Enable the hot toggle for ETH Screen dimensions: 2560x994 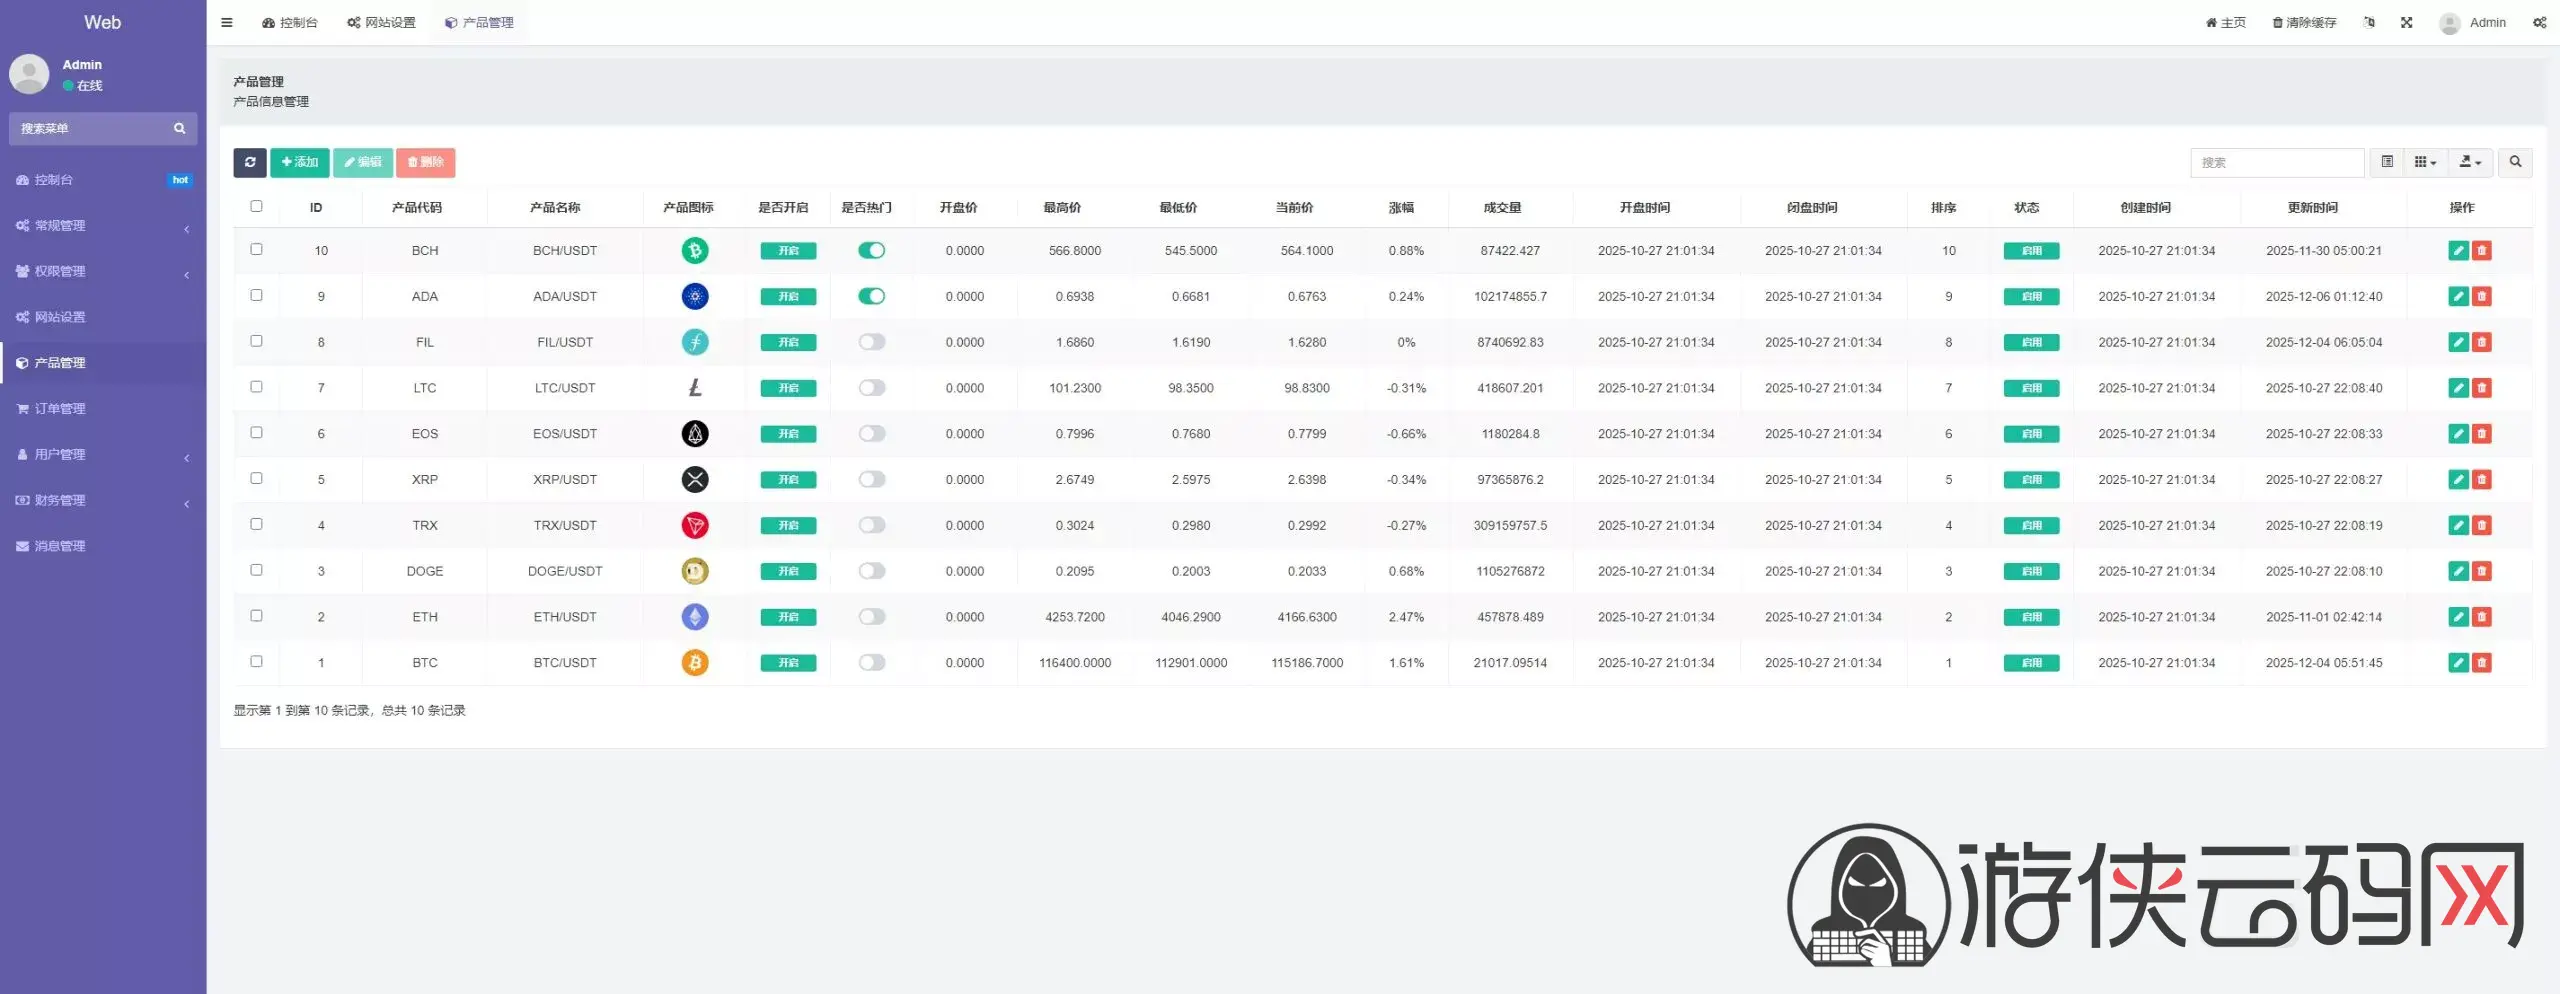871,617
